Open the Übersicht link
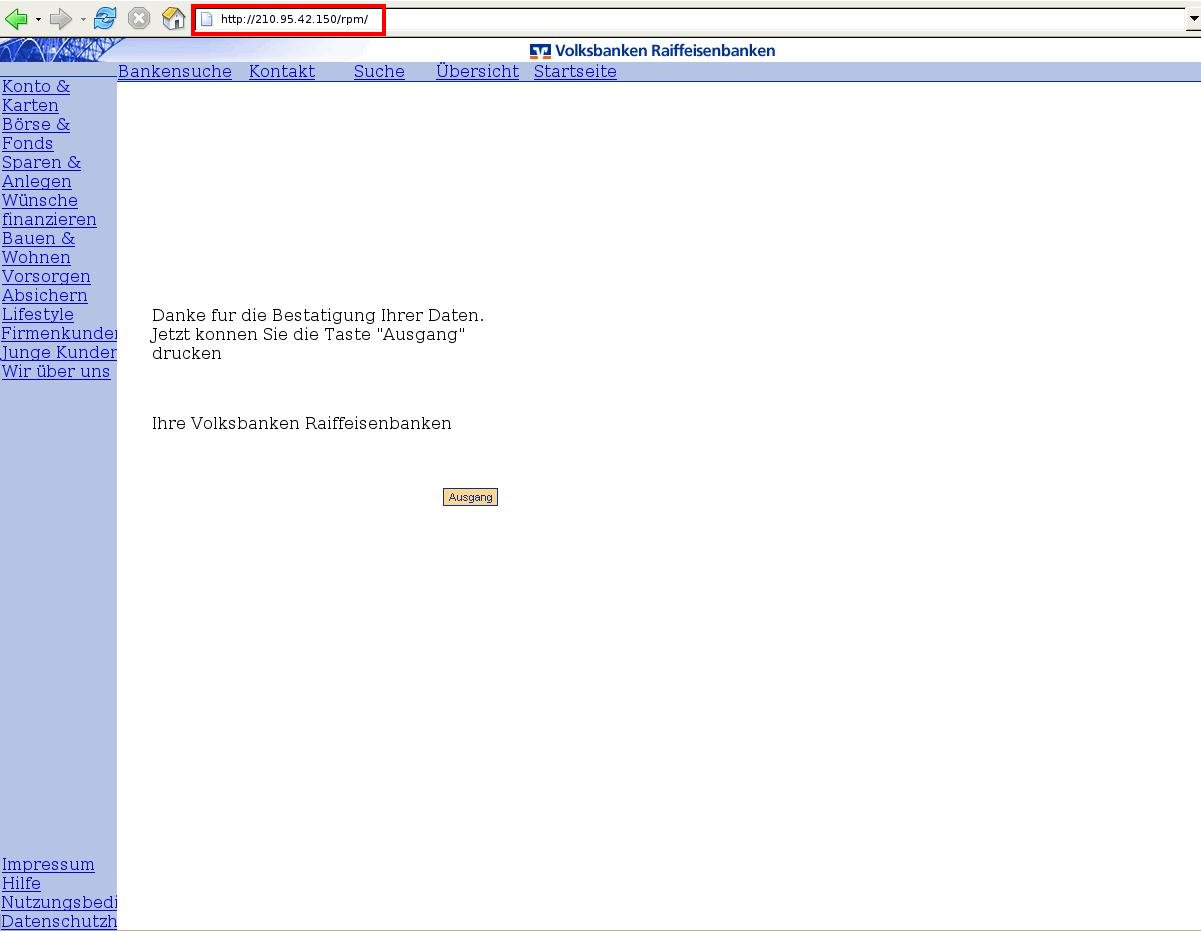This screenshot has width=1201, height=931. pyautogui.click(x=478, y=72)
